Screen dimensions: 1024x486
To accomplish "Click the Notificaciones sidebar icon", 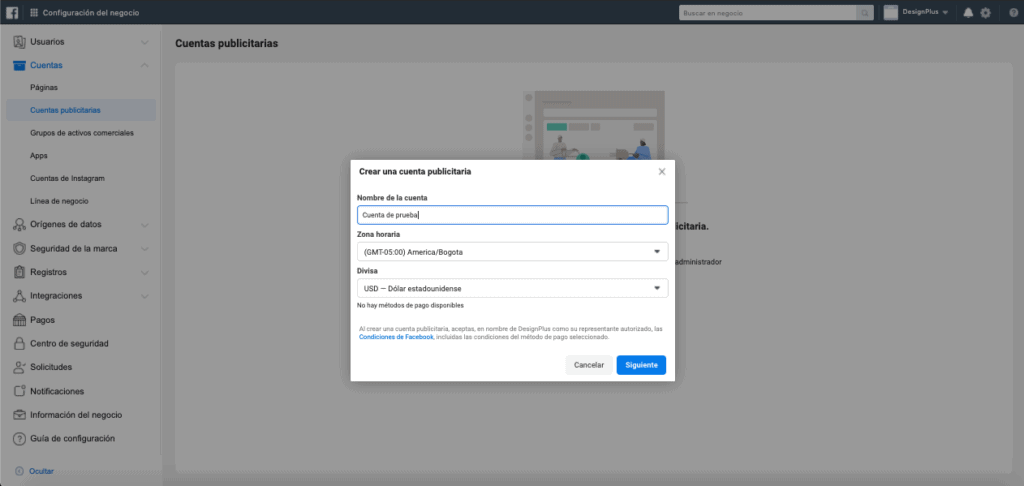I will (20, 391).
